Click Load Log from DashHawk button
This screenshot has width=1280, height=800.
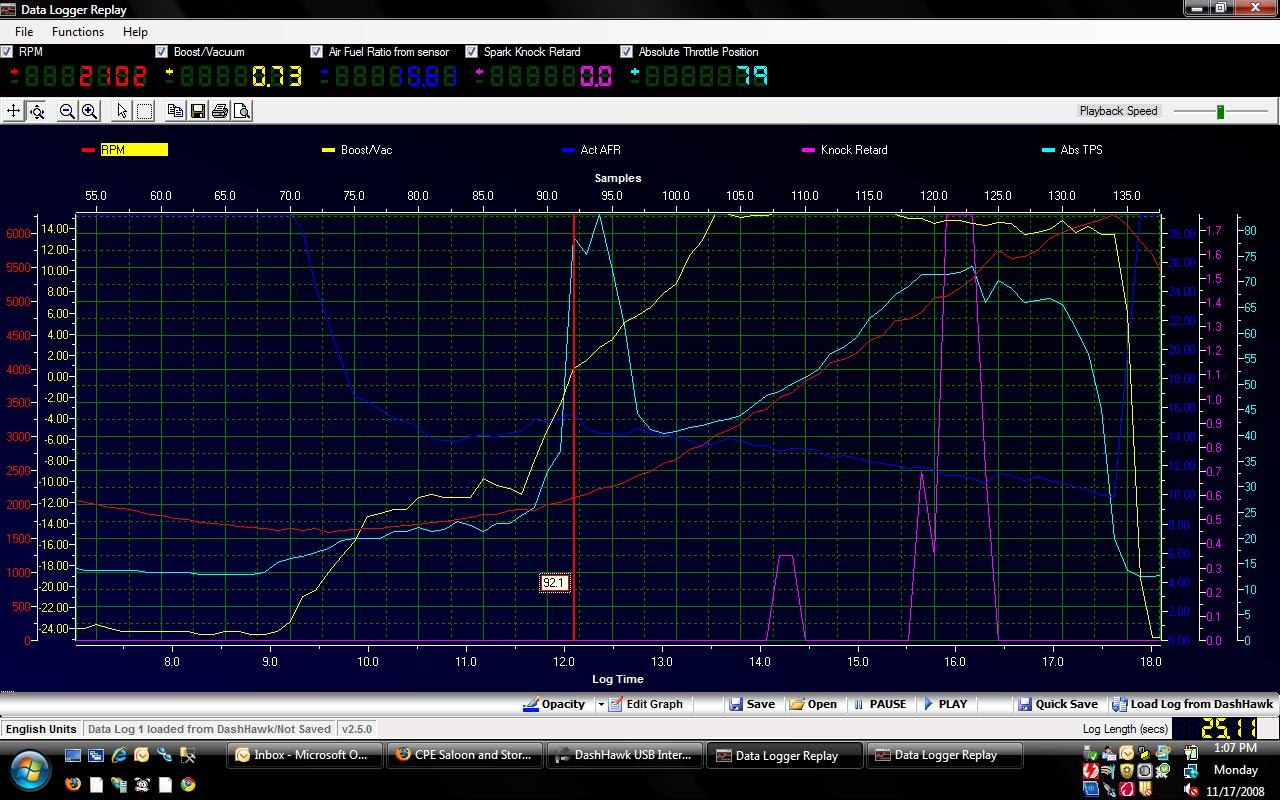[1193, 704]
